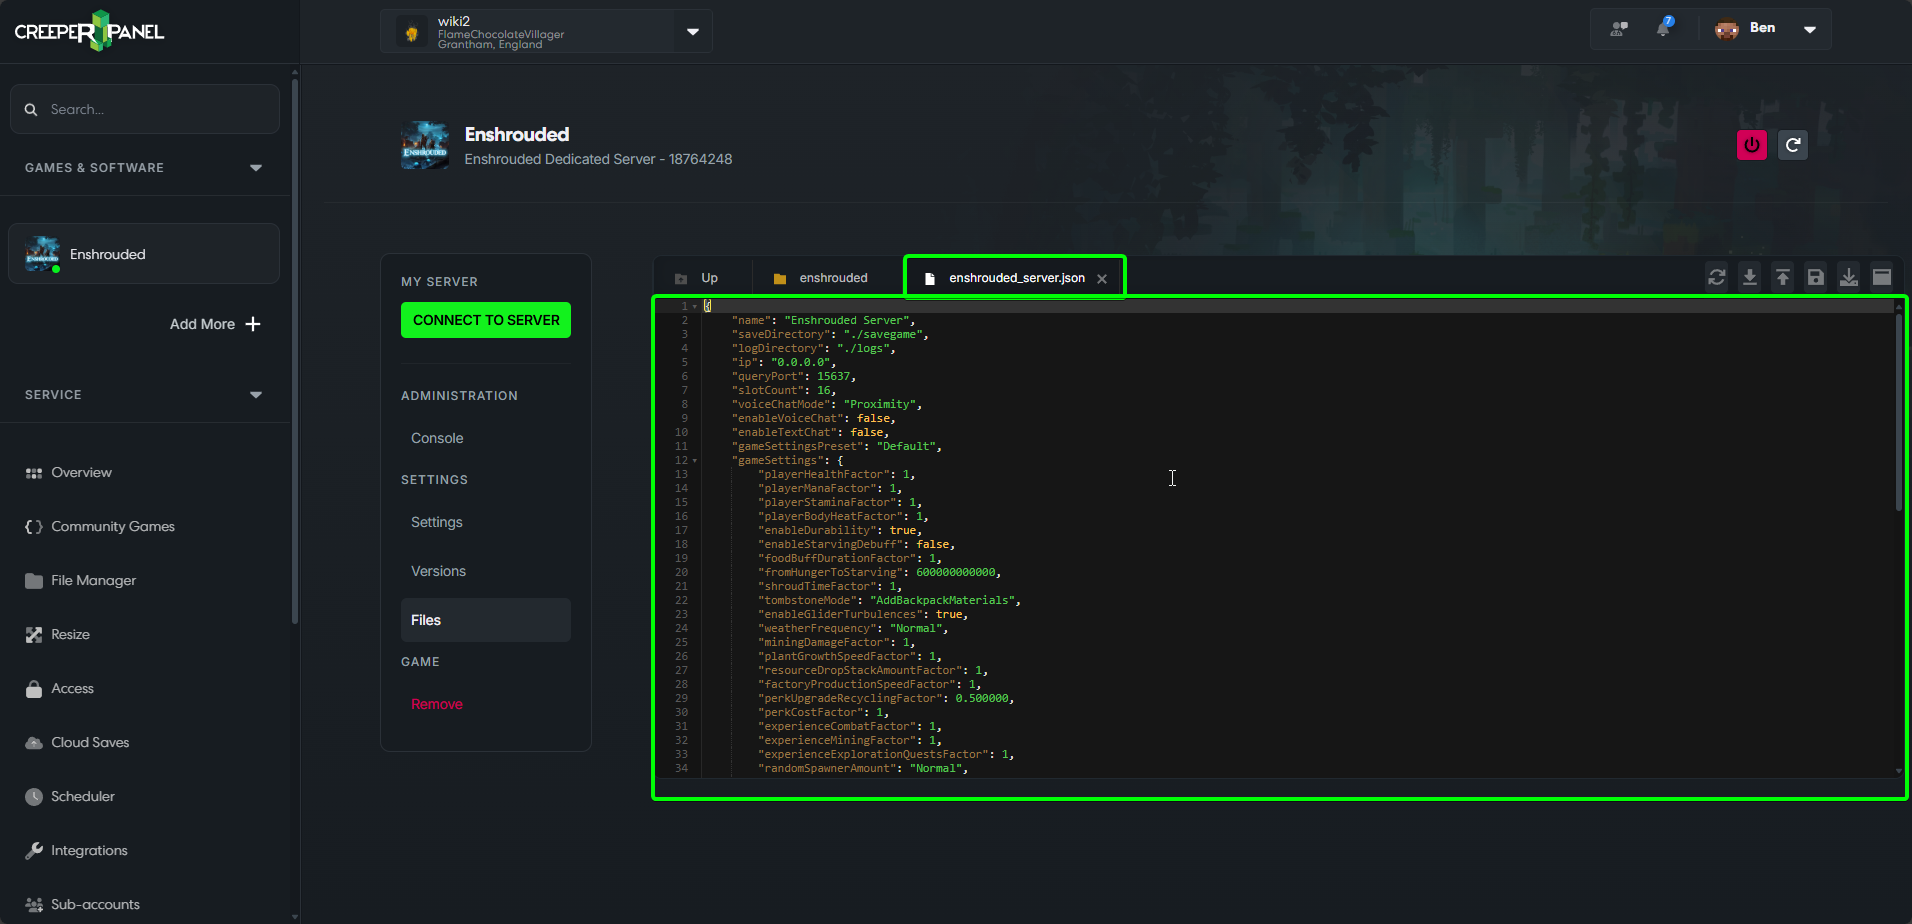Click the Enshrouded server header image

tap(425, 145)
